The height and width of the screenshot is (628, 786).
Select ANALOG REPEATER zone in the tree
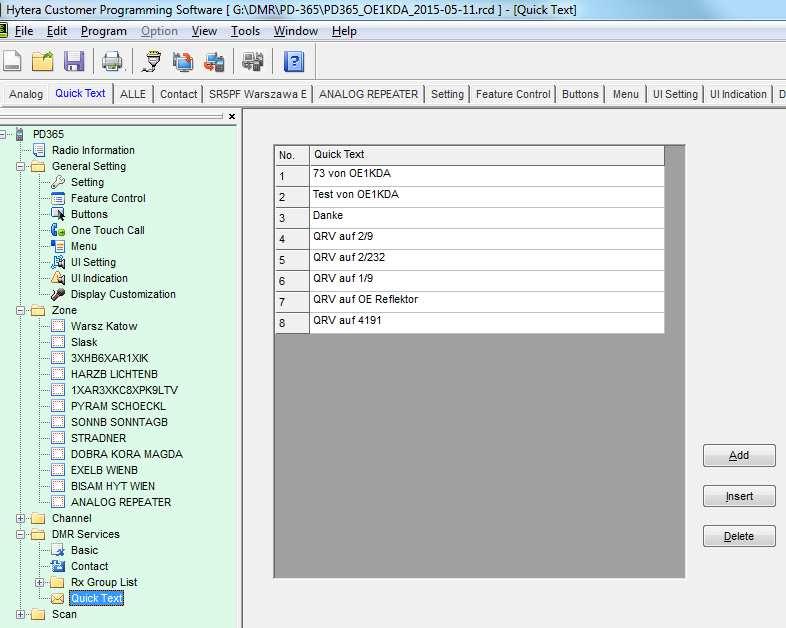click(121, 502)
